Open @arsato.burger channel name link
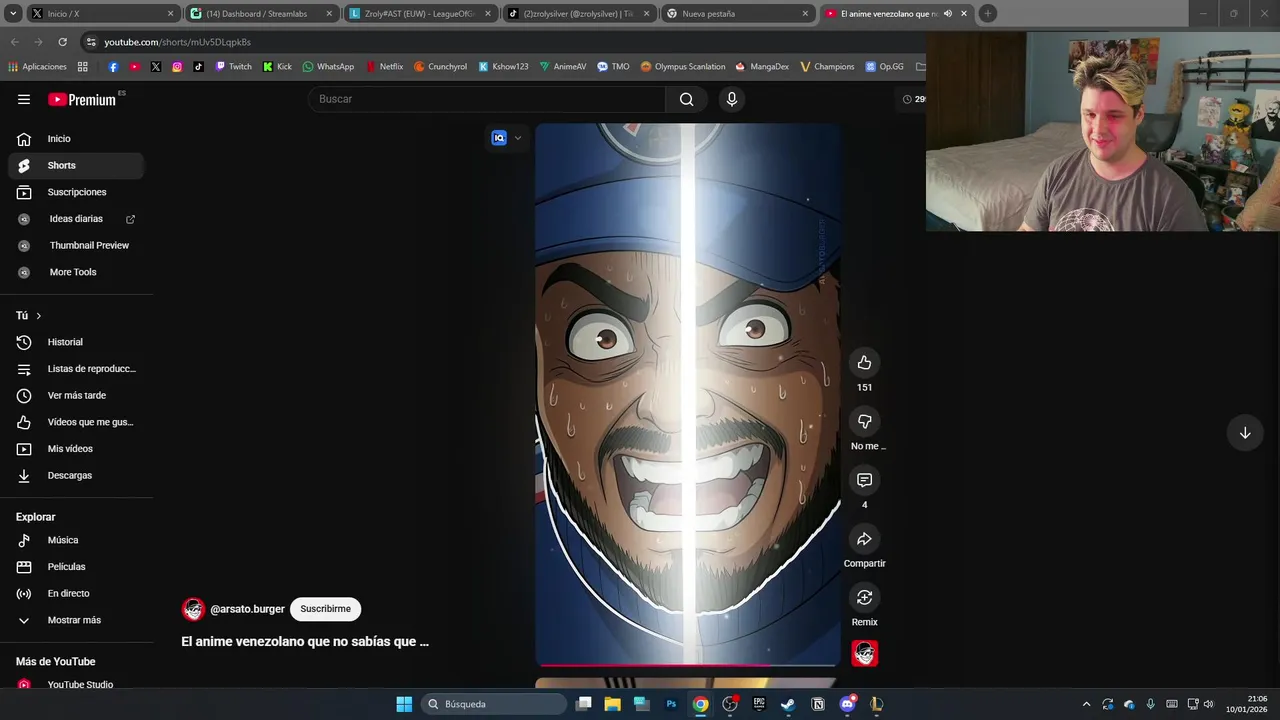The width and height of the screenshot is (1280, 720). click(247, 609)
